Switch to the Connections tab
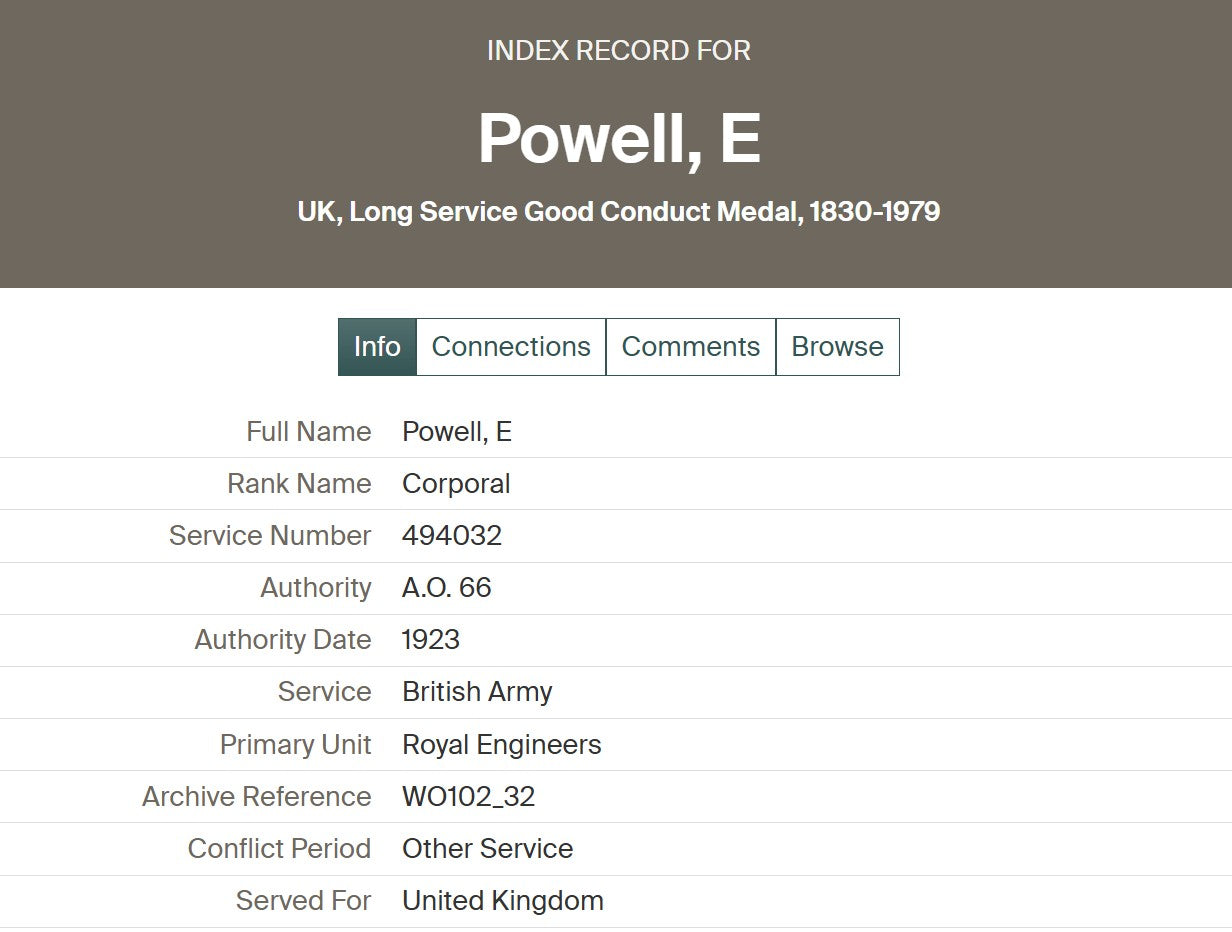1232x932 pixels. (x=510, y=347)
